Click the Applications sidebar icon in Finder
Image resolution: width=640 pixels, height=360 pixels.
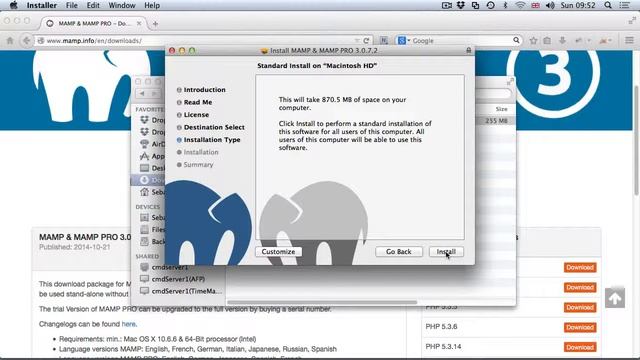click(x=144, y=156)
